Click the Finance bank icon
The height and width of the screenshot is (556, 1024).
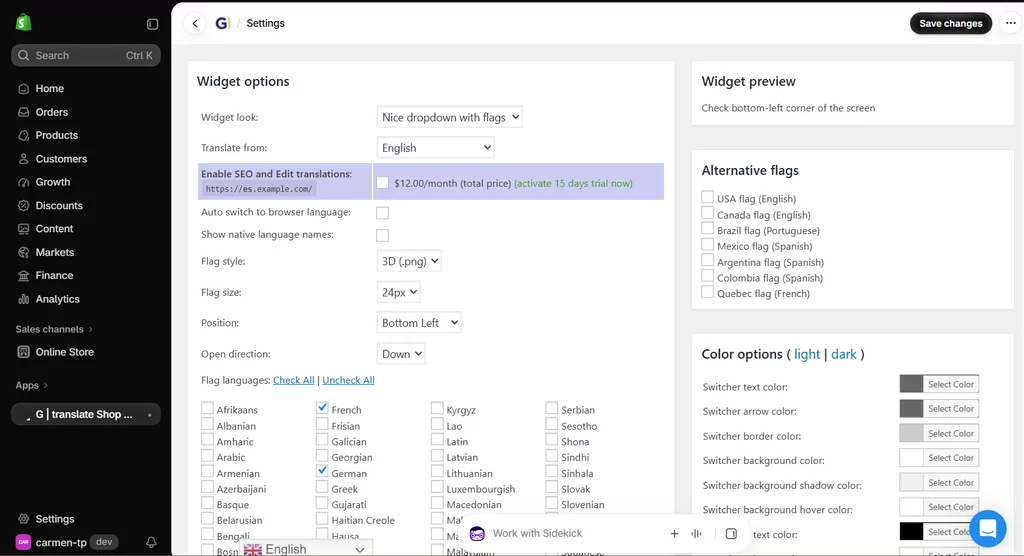click(24, 276)
